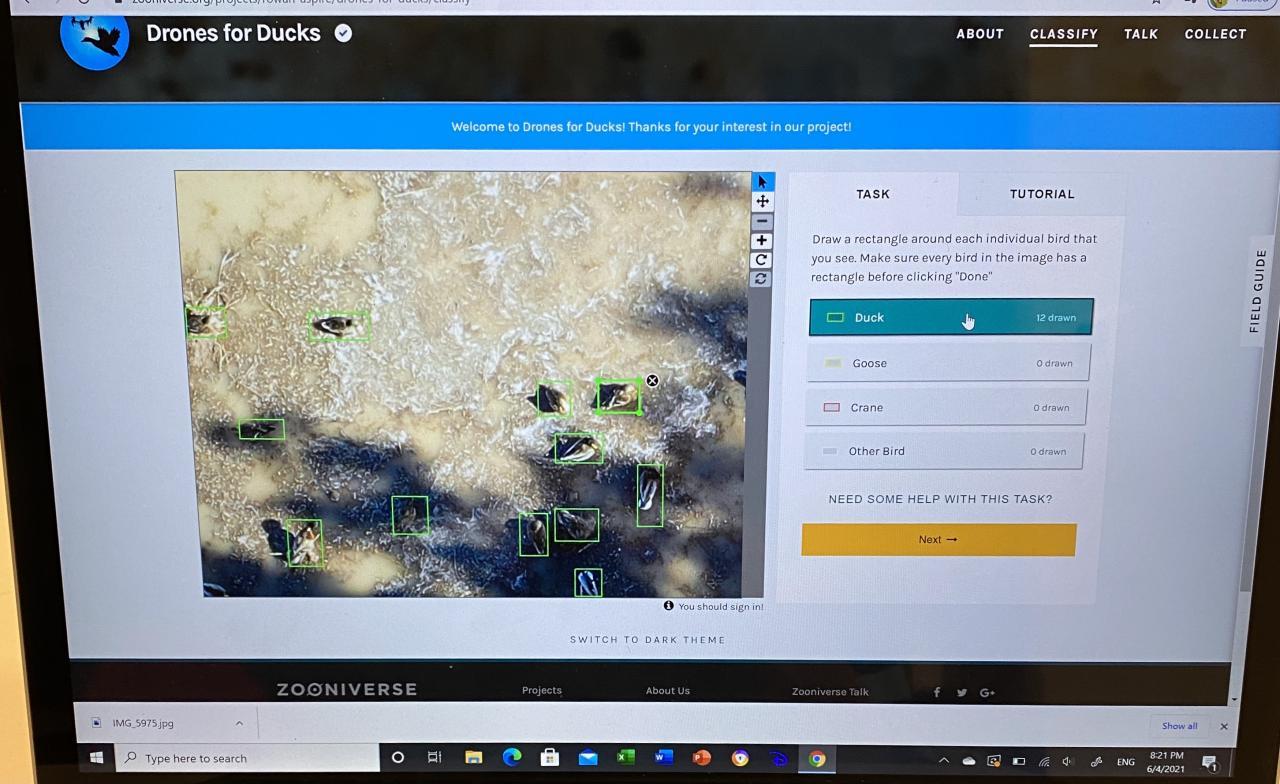Open the IMG_5975.jpg downloaded file
The width and height of the screenshot is (1280, 784).
click(143, 723)
